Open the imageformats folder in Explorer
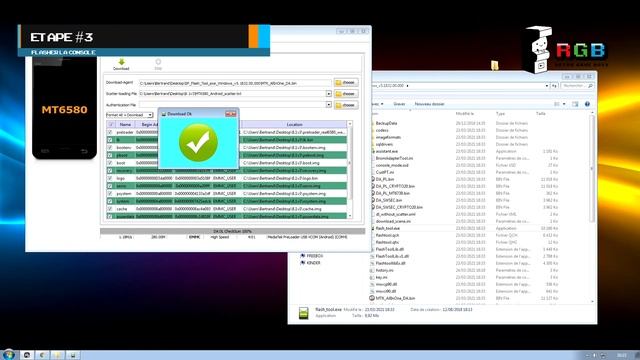This screenshot has width=640, height=360. tap(388, 137)
